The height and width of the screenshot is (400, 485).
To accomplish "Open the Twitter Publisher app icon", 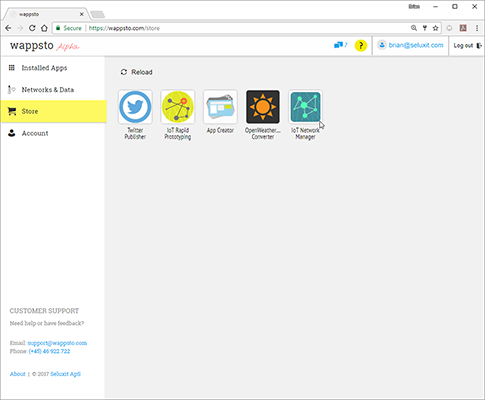I will point(135,107).
